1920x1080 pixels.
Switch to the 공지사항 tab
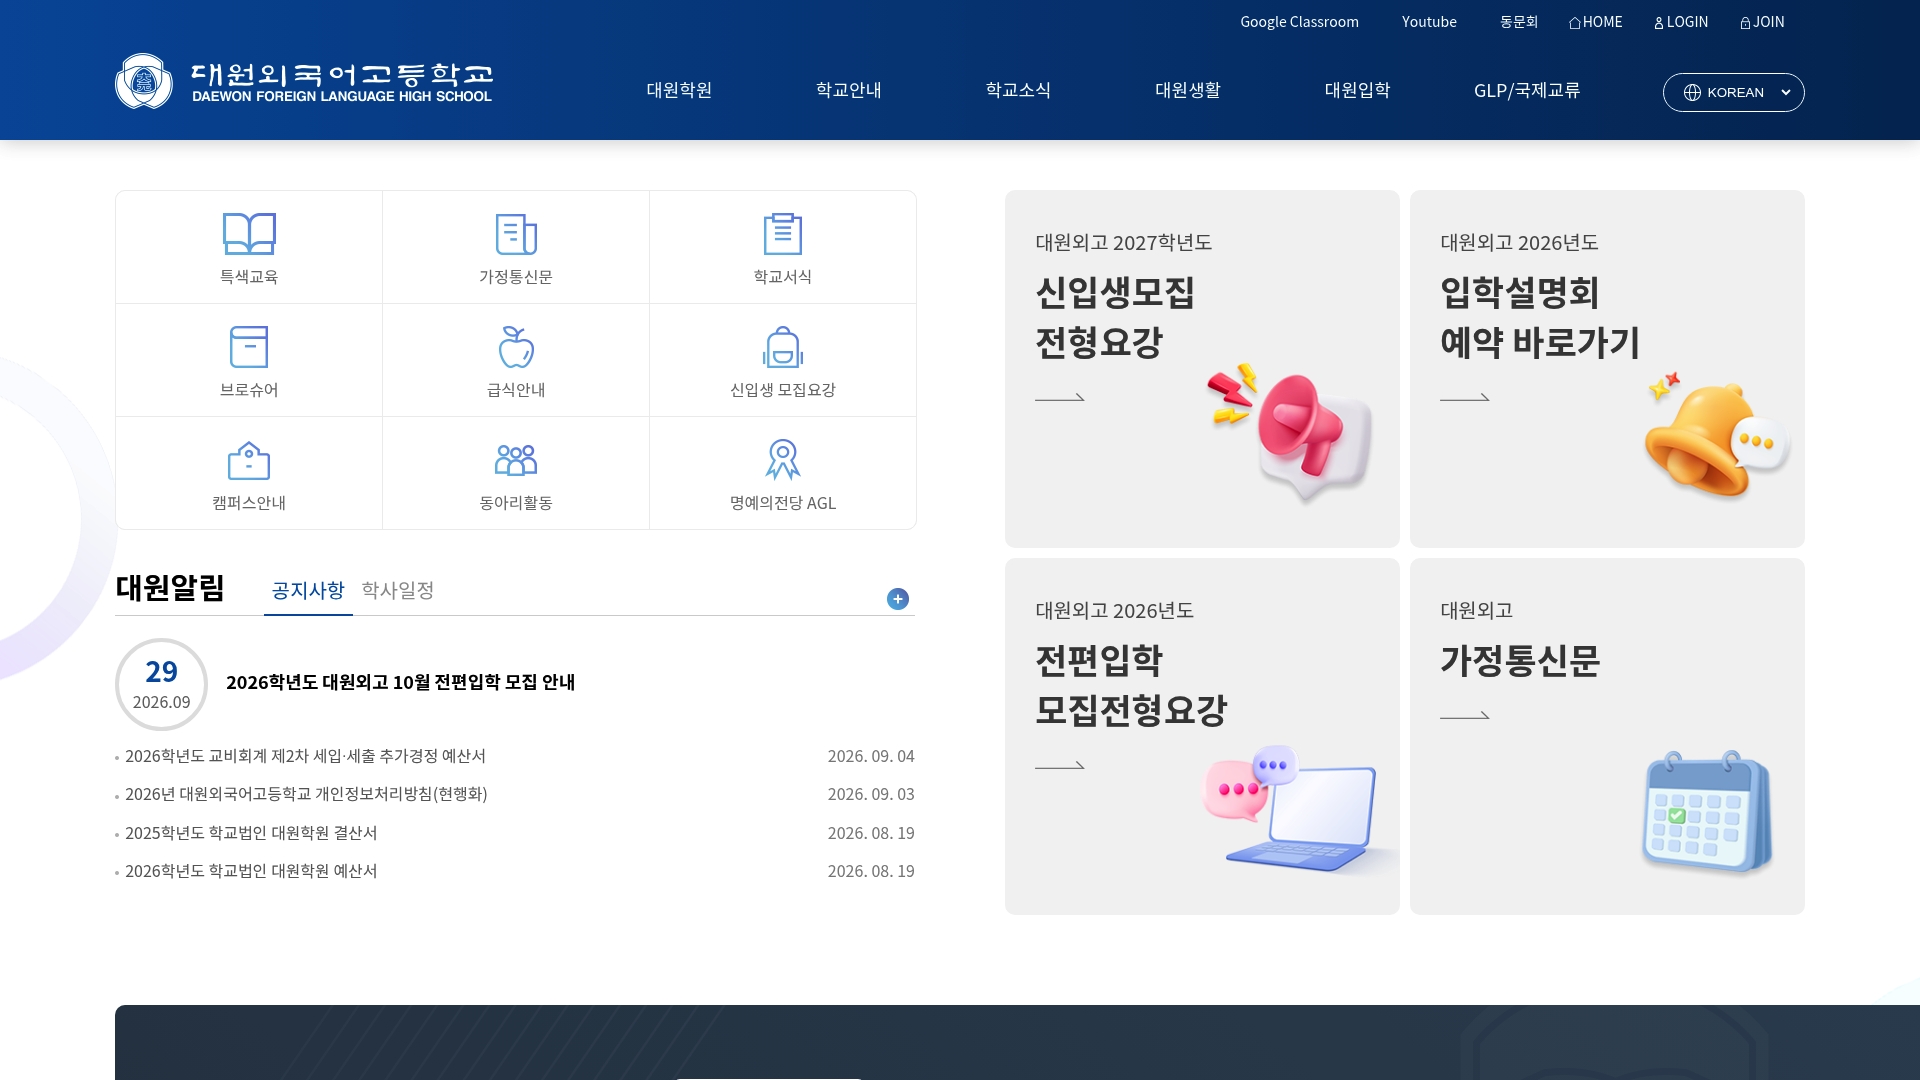click(308, 591)
